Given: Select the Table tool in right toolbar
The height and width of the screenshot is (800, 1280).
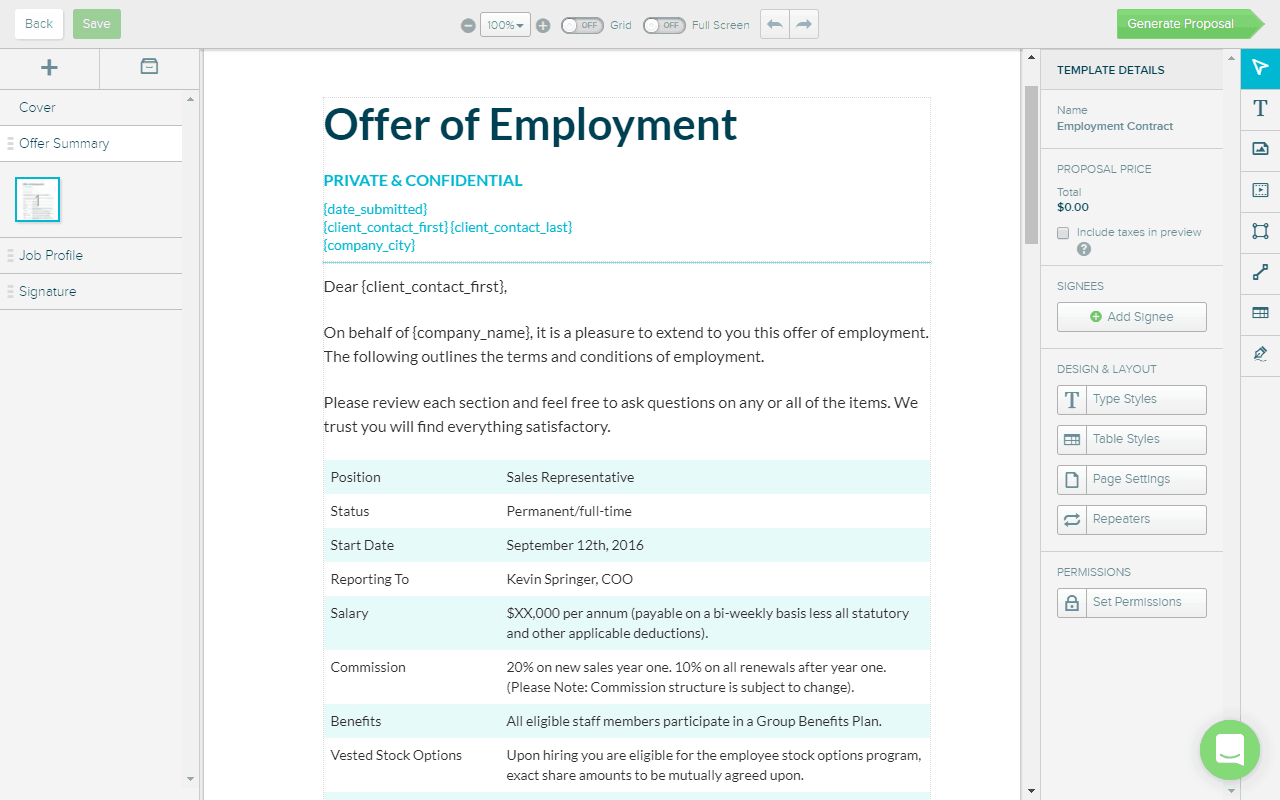Looking at the screenshot, I should click(1260, 313).
